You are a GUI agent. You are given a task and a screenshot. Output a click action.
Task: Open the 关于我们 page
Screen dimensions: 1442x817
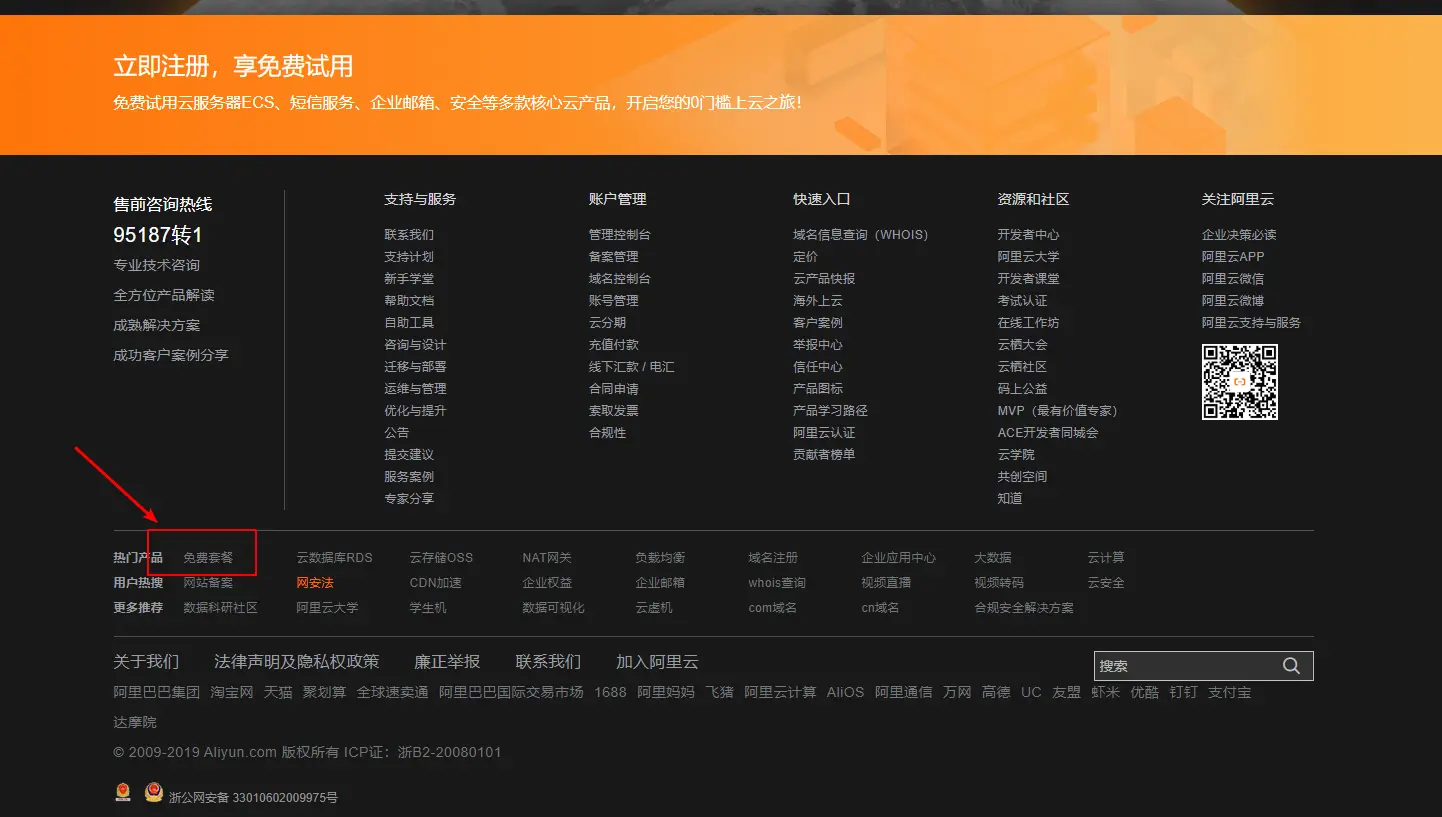pos(146,661)
